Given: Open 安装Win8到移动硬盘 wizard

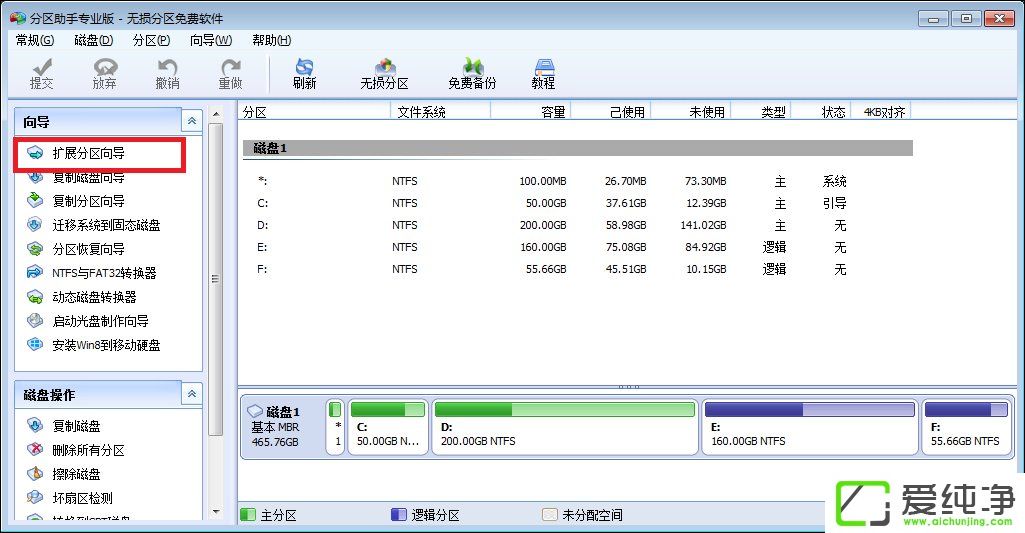Looking at the screenshot, I should coord(93,345).
